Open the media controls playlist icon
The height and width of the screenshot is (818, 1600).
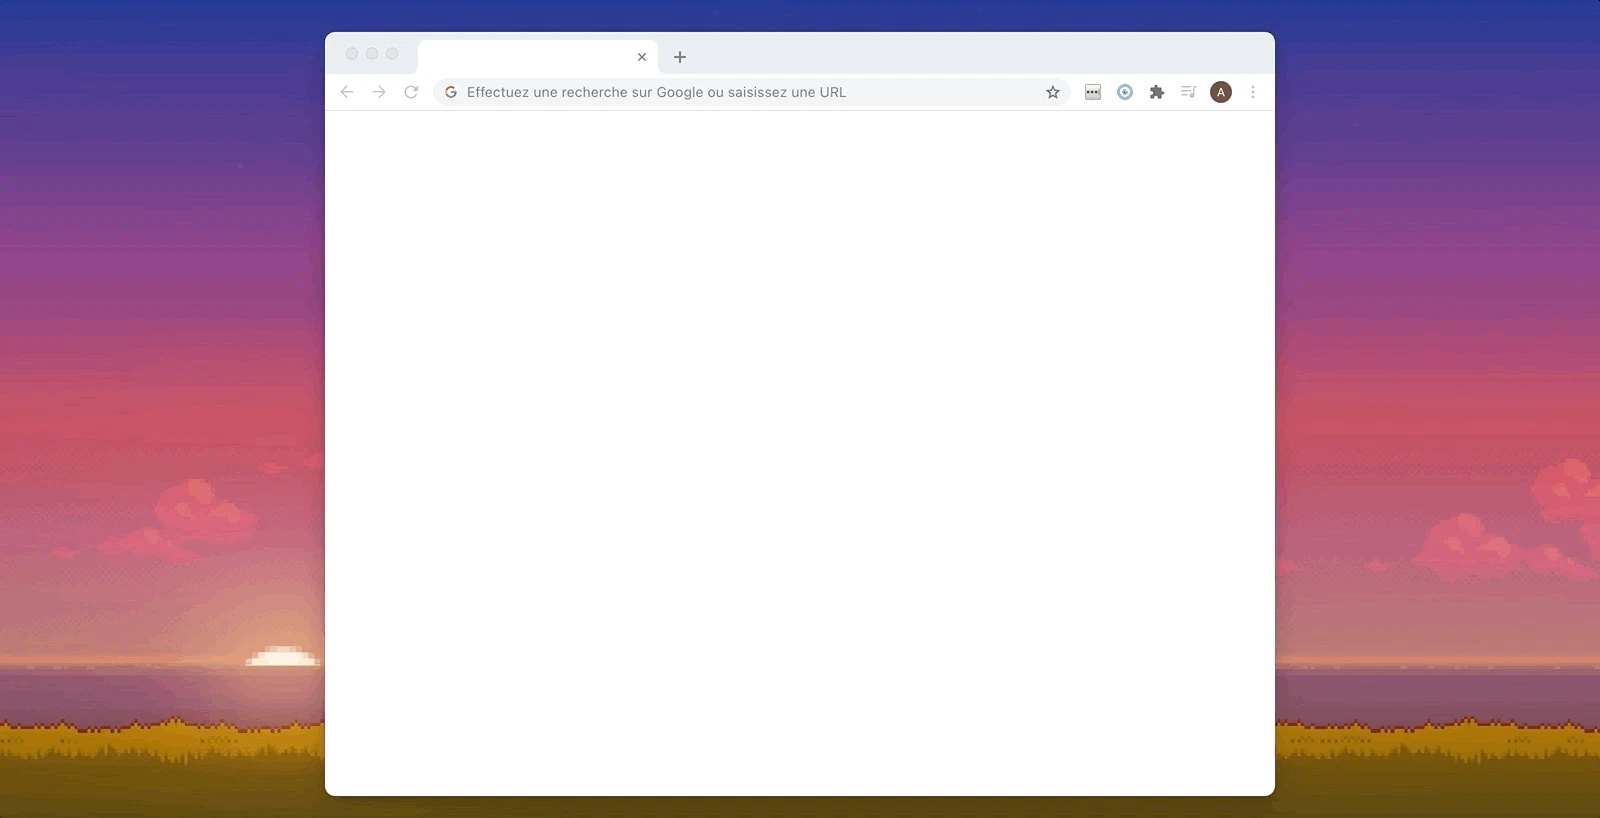[x=1189, y=92]
